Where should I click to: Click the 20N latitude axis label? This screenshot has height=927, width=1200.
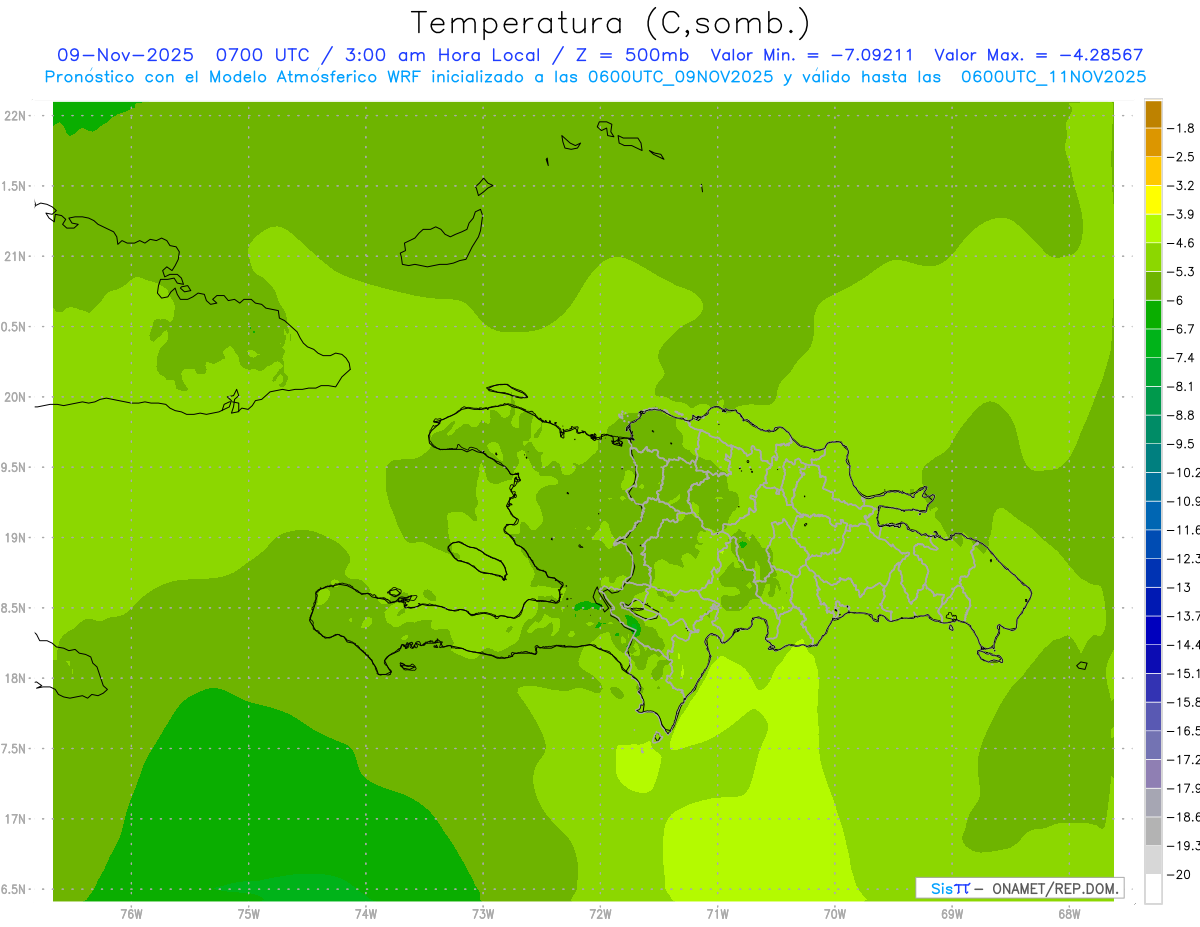click(13, 397)
